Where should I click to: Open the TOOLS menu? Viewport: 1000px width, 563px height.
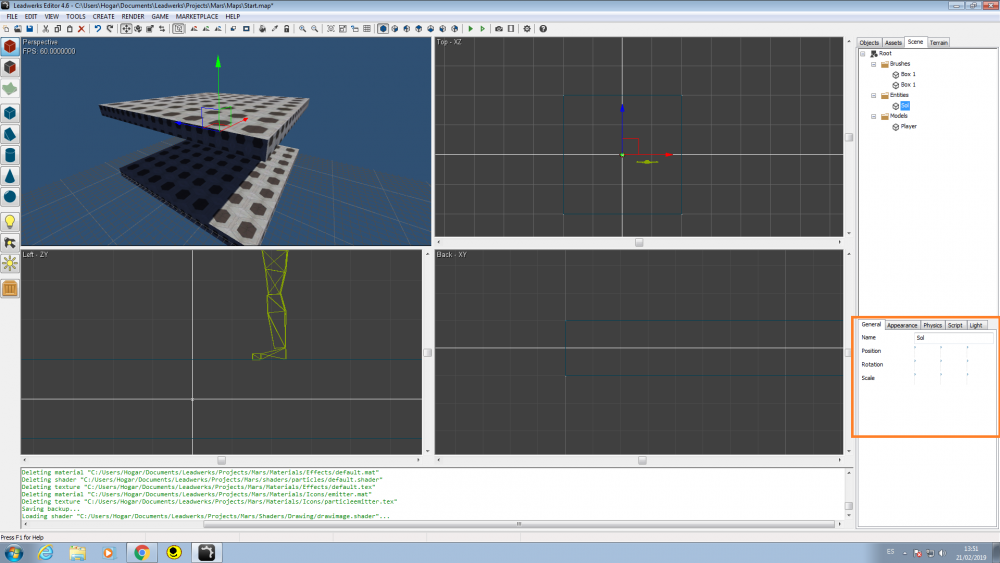tap(75, 17)
